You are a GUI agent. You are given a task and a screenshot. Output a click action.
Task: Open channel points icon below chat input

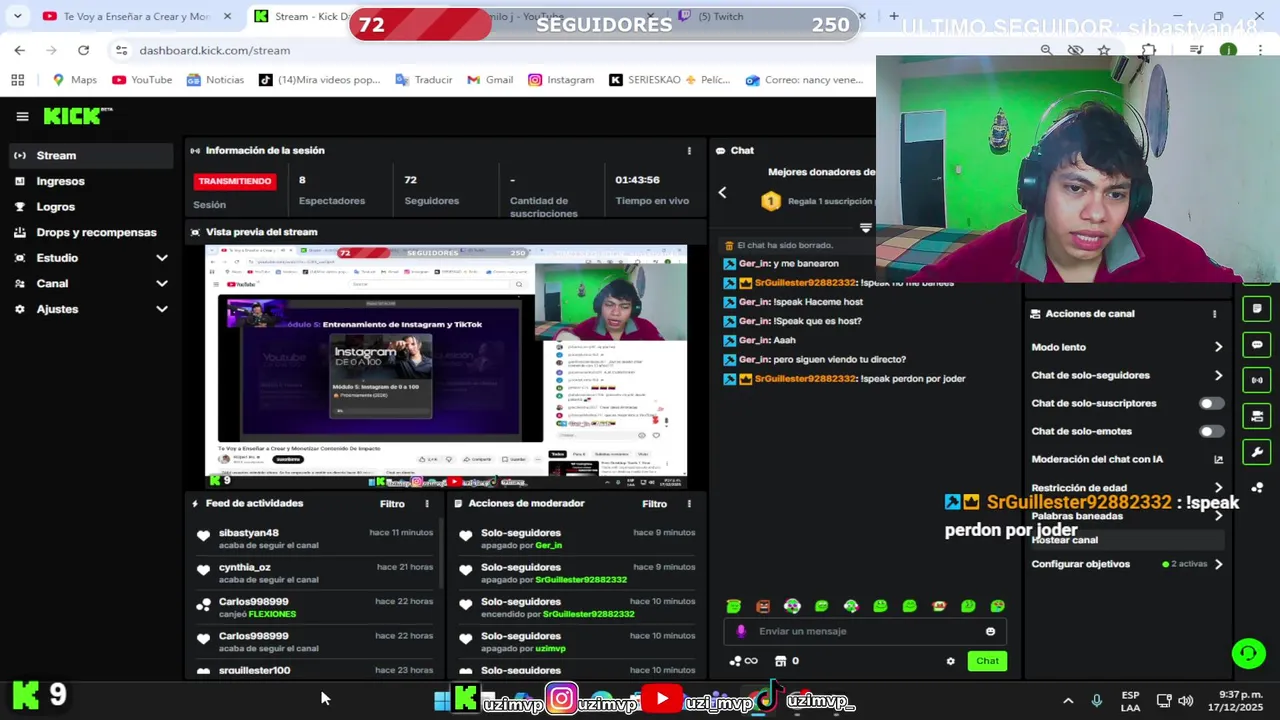[x=743, y=661]
